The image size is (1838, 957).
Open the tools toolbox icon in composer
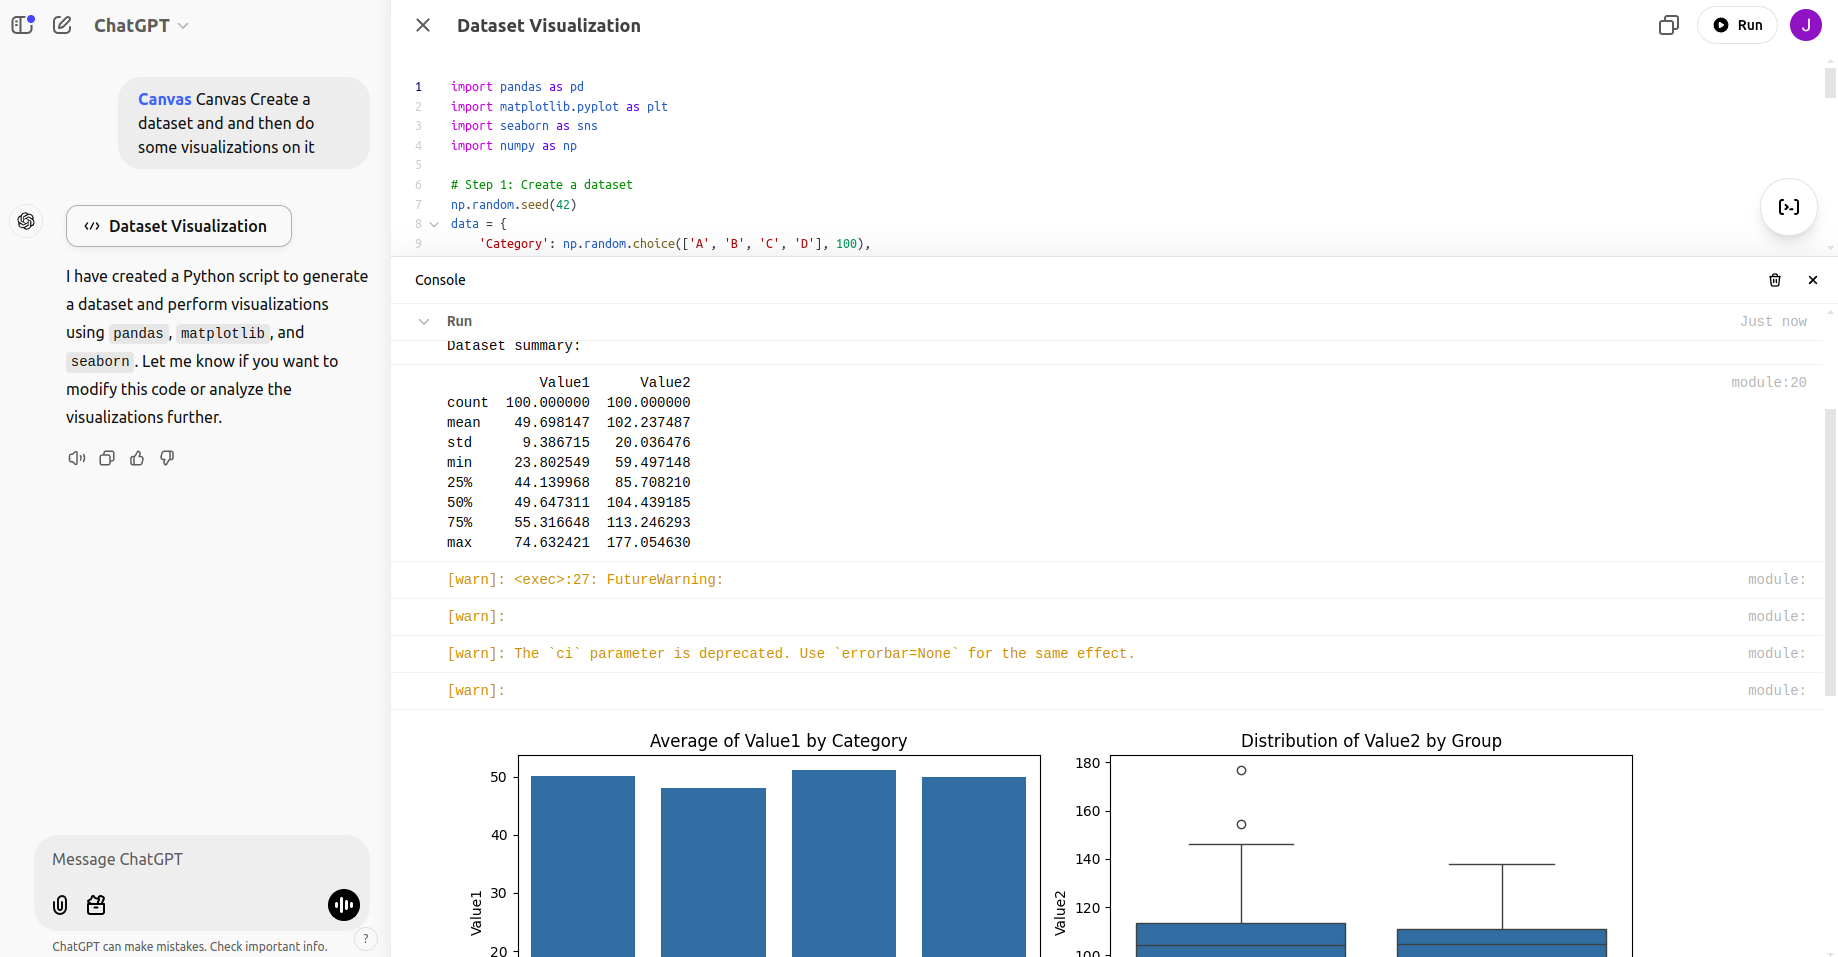[96, 905]
